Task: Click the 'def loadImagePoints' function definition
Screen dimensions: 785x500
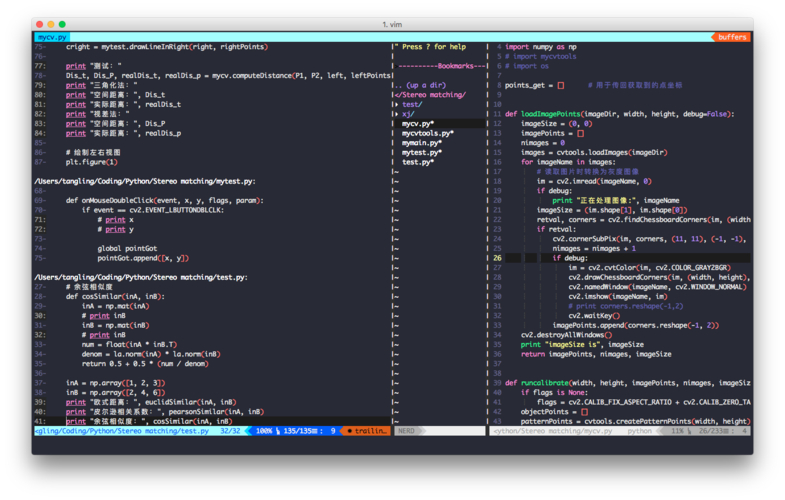Action: tap(619, 114)
